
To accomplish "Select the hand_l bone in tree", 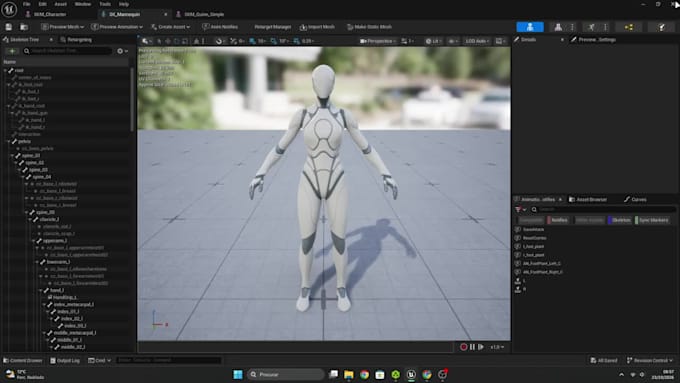I will tap(56, 290).
